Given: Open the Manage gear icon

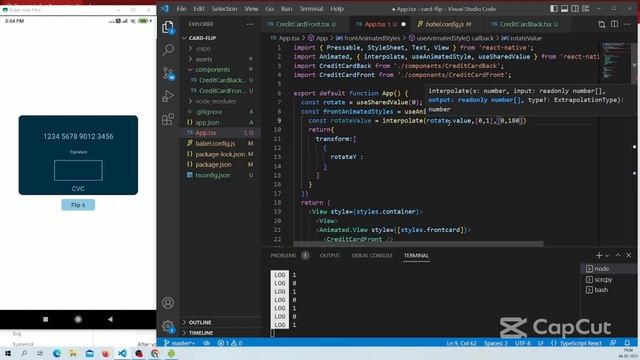Looking at the screenshot, I should pos(168,326).
